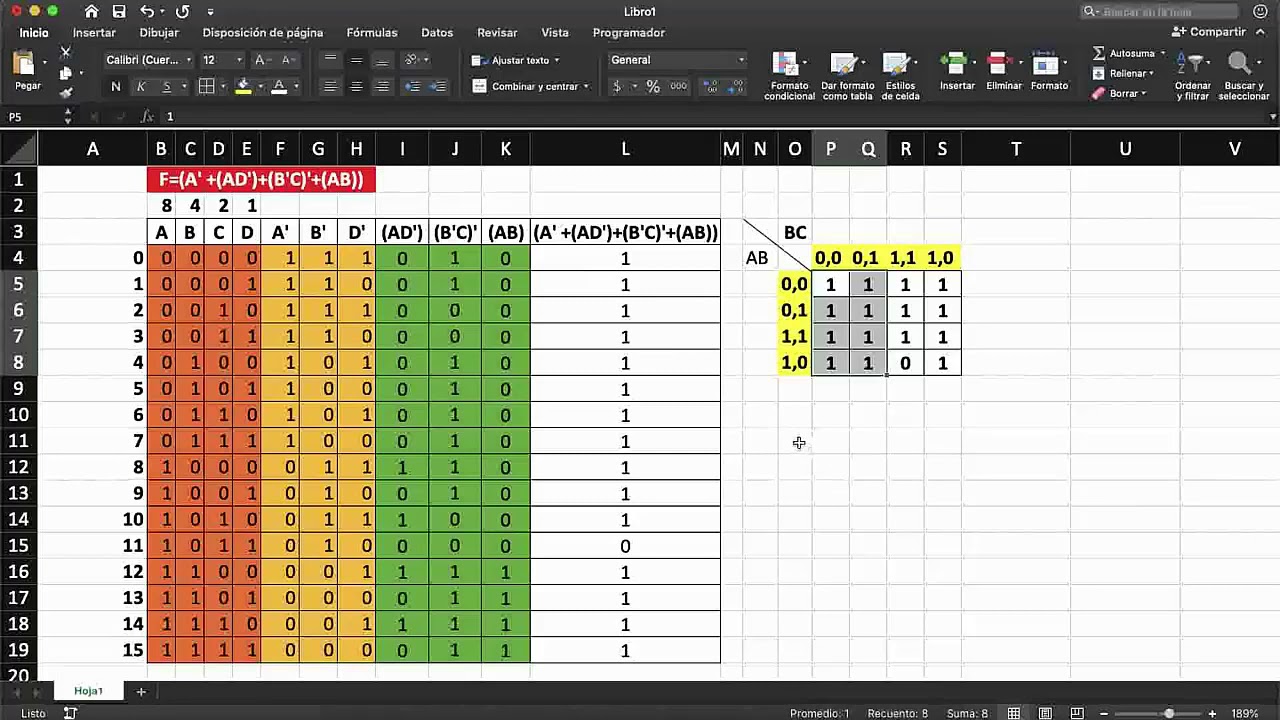Copy selection with the copy icon

click(x=65, y=72)
